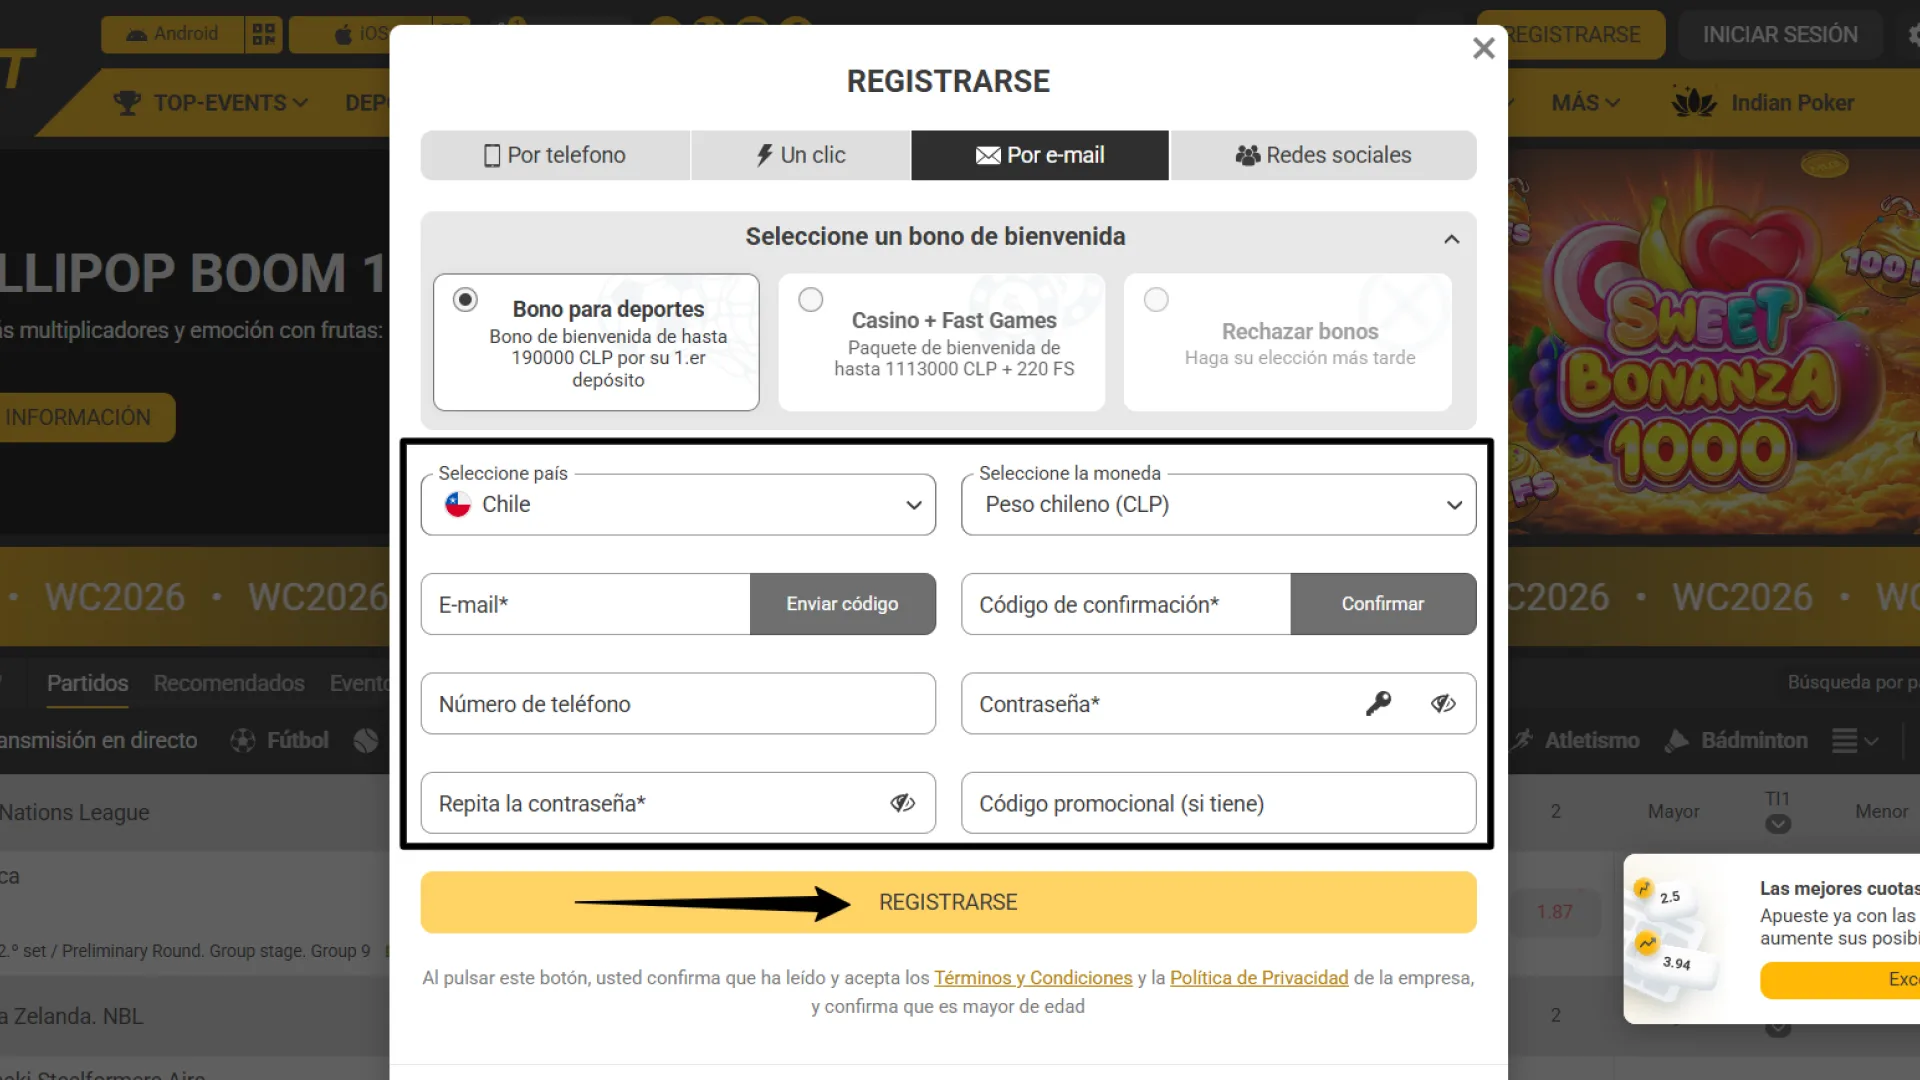This screenshot has height=1080, width=1920.
Task: Click the iOS apple icon button
Action: pos(343,35)
